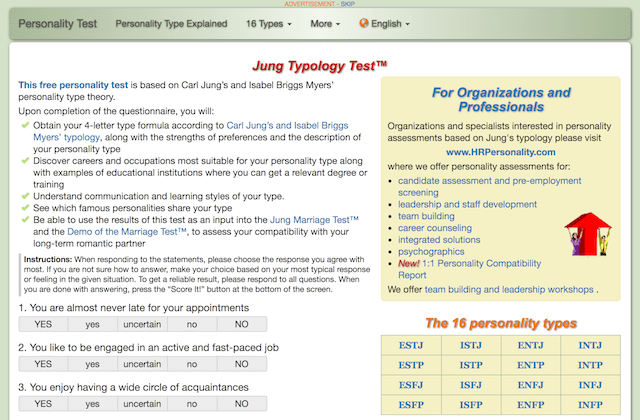Screen dimensions: 640x420
Task: Open team building link in list
Action: 426,216
